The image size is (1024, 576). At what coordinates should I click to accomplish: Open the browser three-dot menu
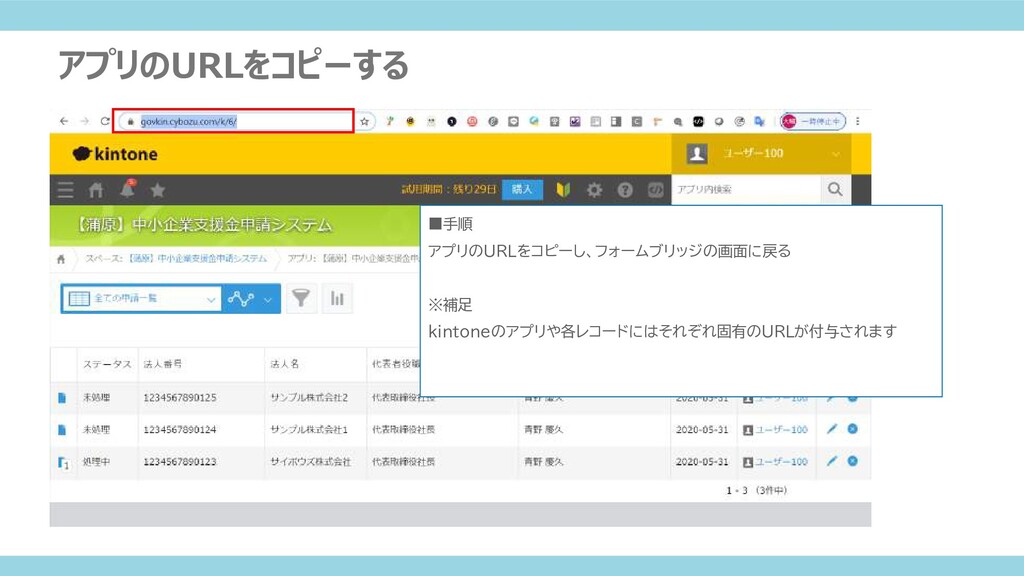(857, 121)
